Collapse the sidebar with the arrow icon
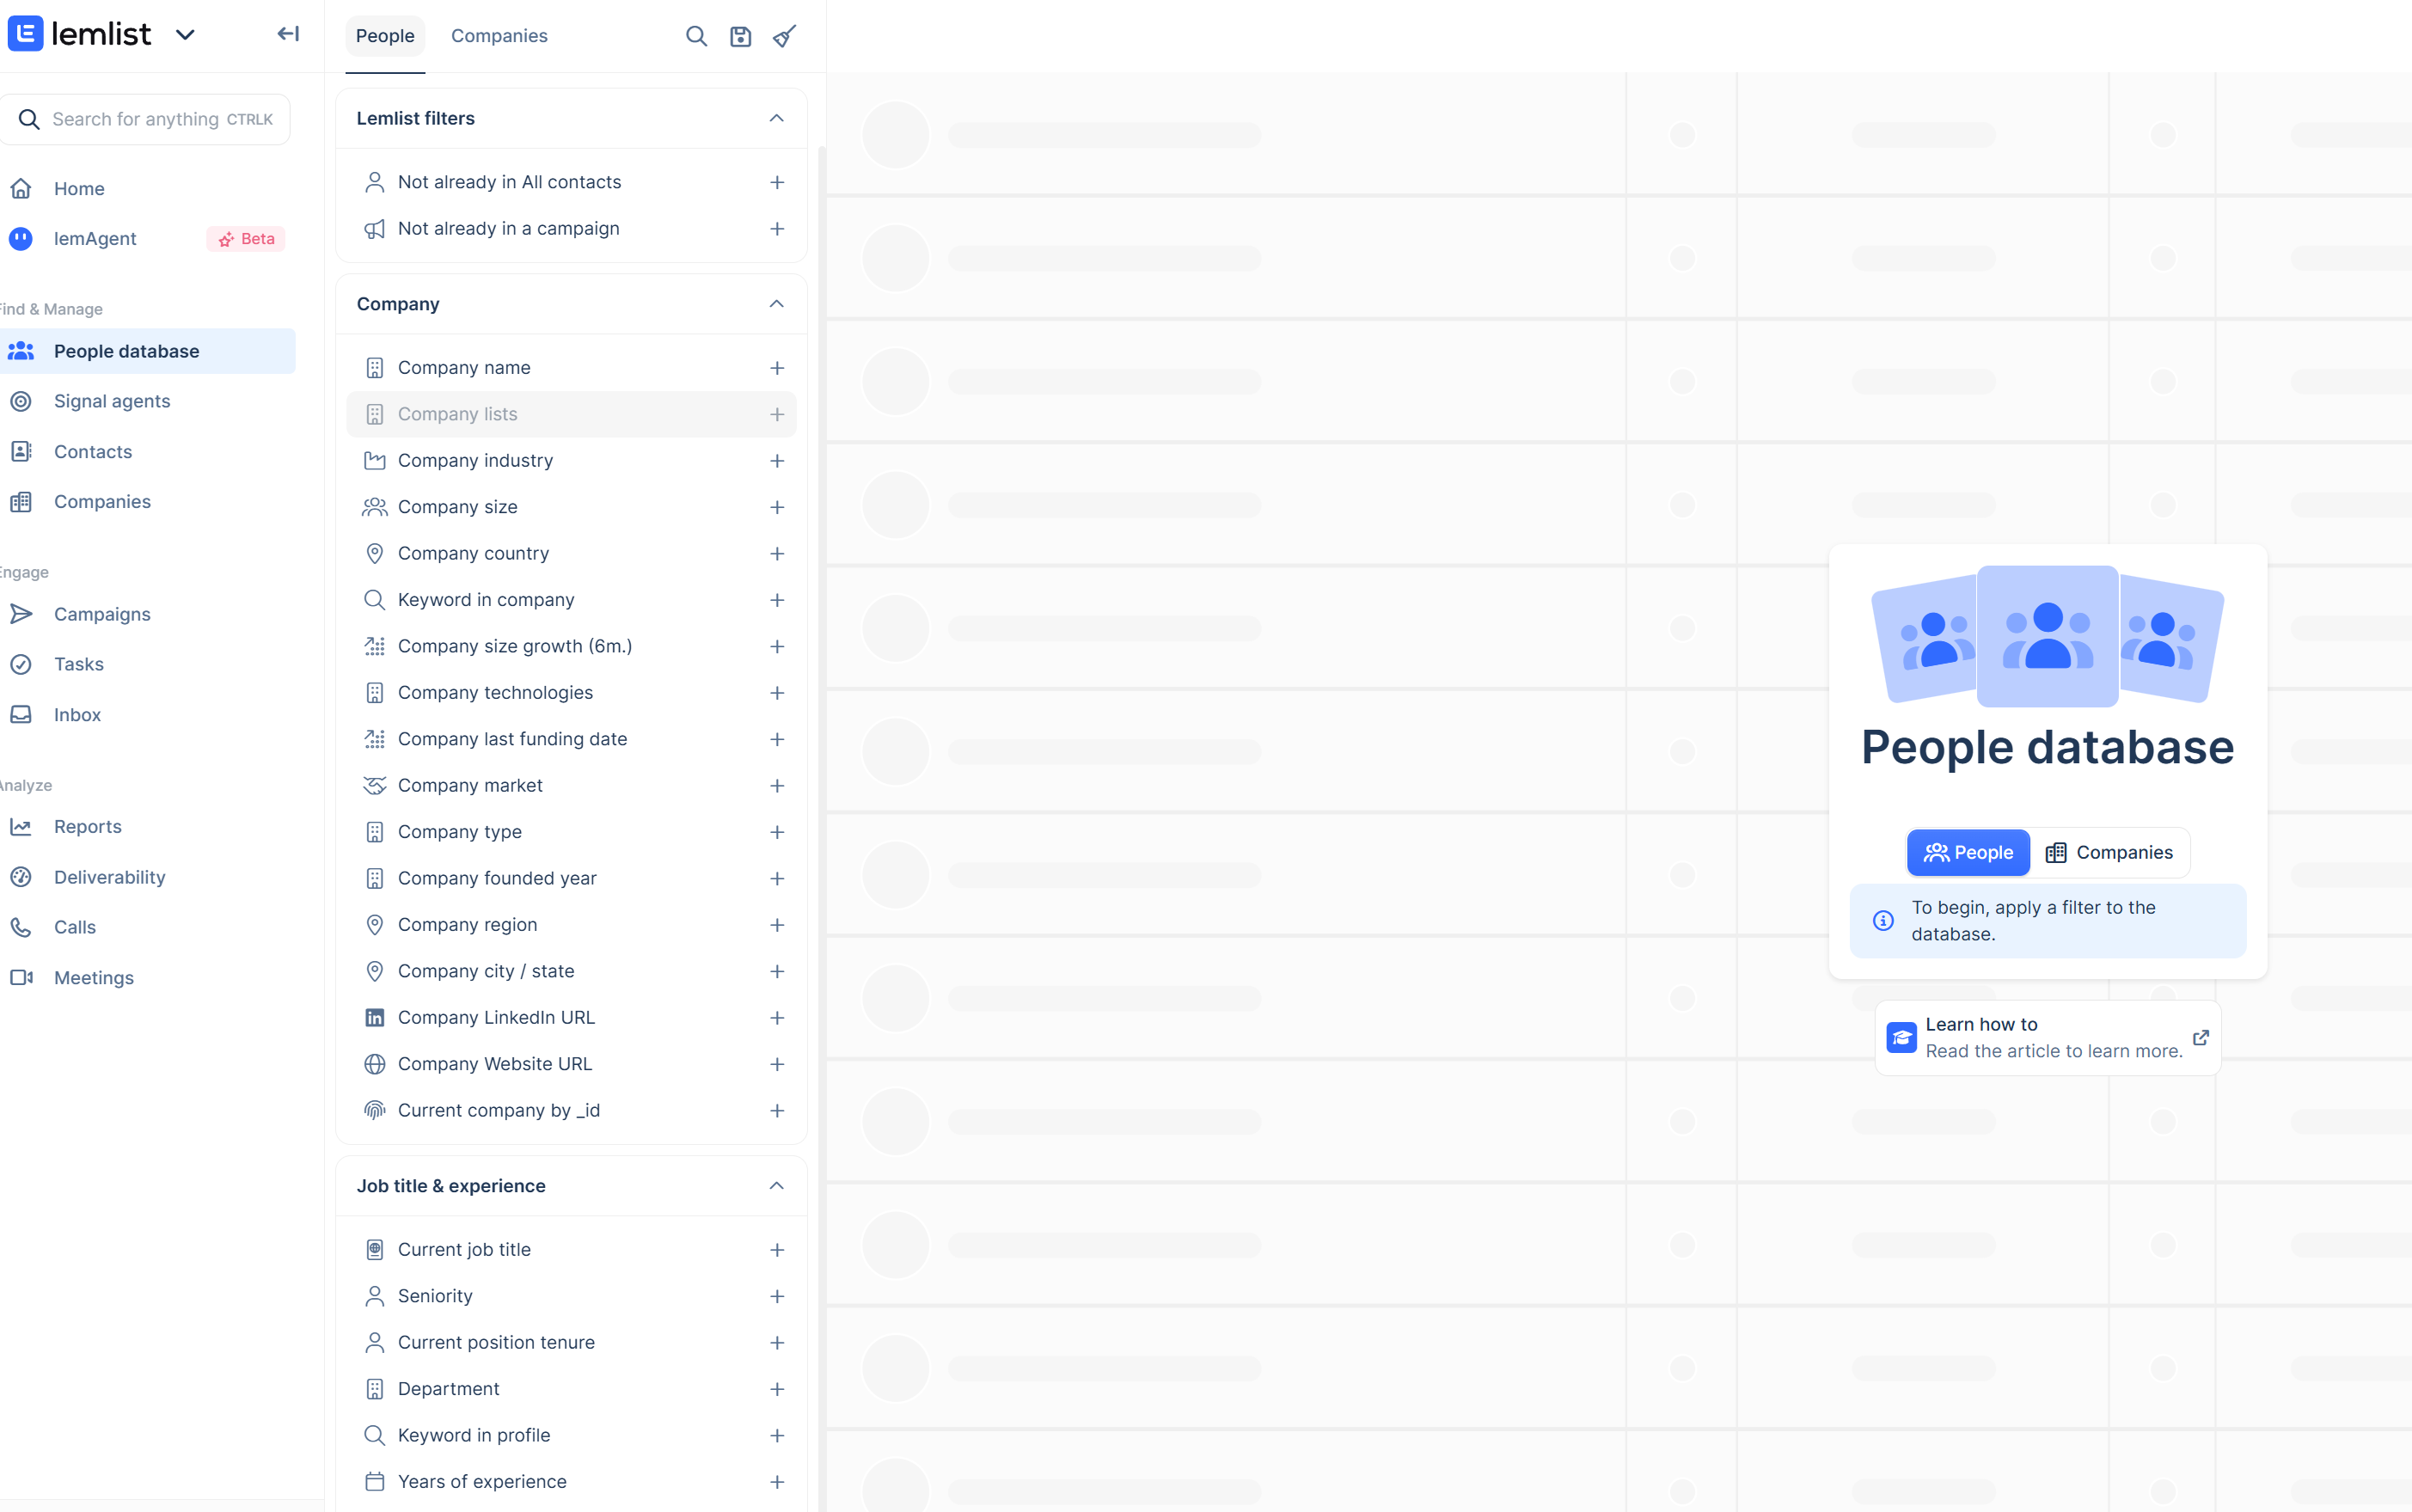 pos(288,34)
